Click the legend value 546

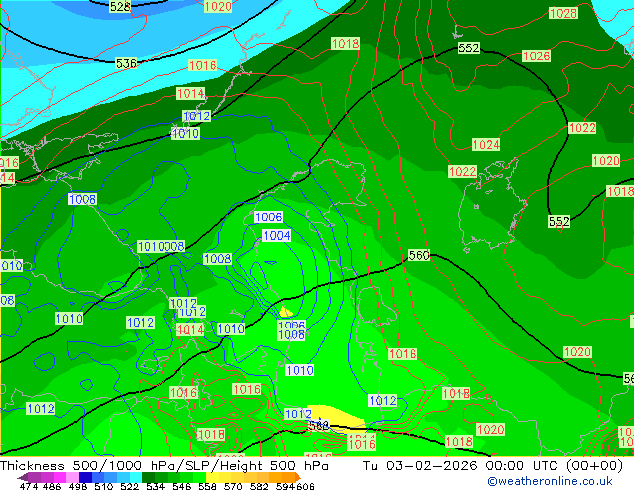point(182,486)
